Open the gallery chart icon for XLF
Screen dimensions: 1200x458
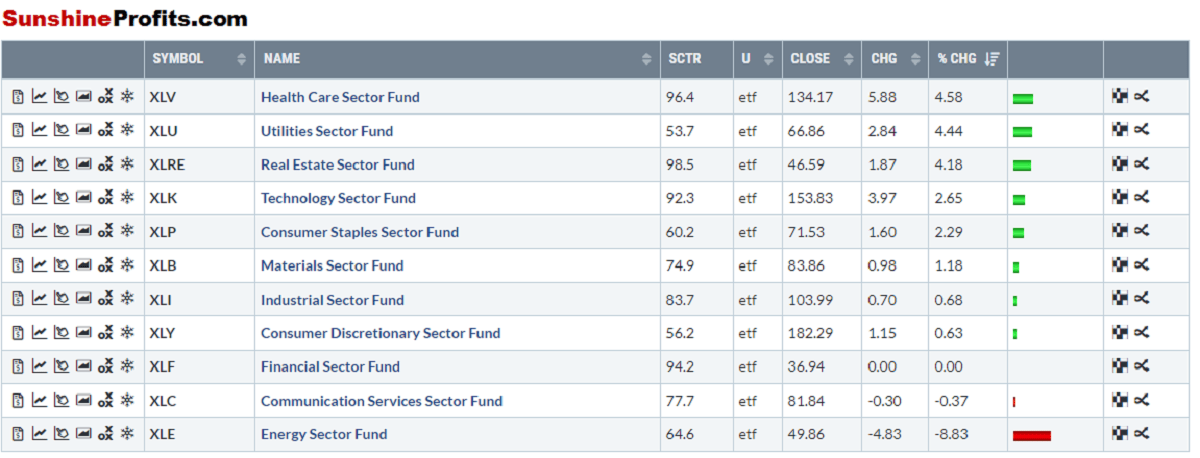click(x=61, y=367)
